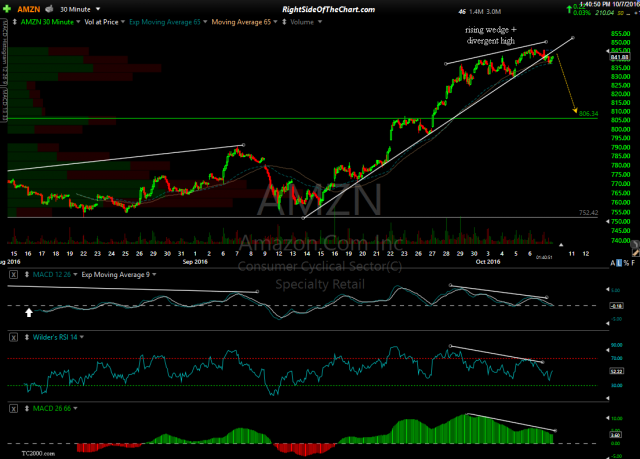The height and width of the screenshot is (459, 640).
Task: Click the Oct 2016 date axis label
Action: 488,262
